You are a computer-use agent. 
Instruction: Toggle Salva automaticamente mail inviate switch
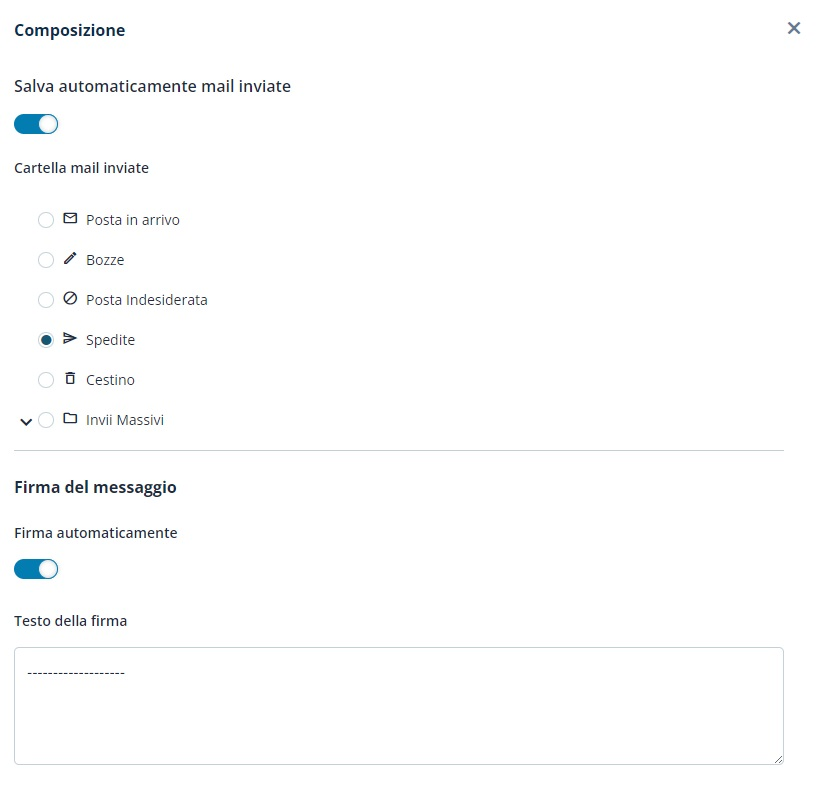pyautogui.click(x=36, y=124)
